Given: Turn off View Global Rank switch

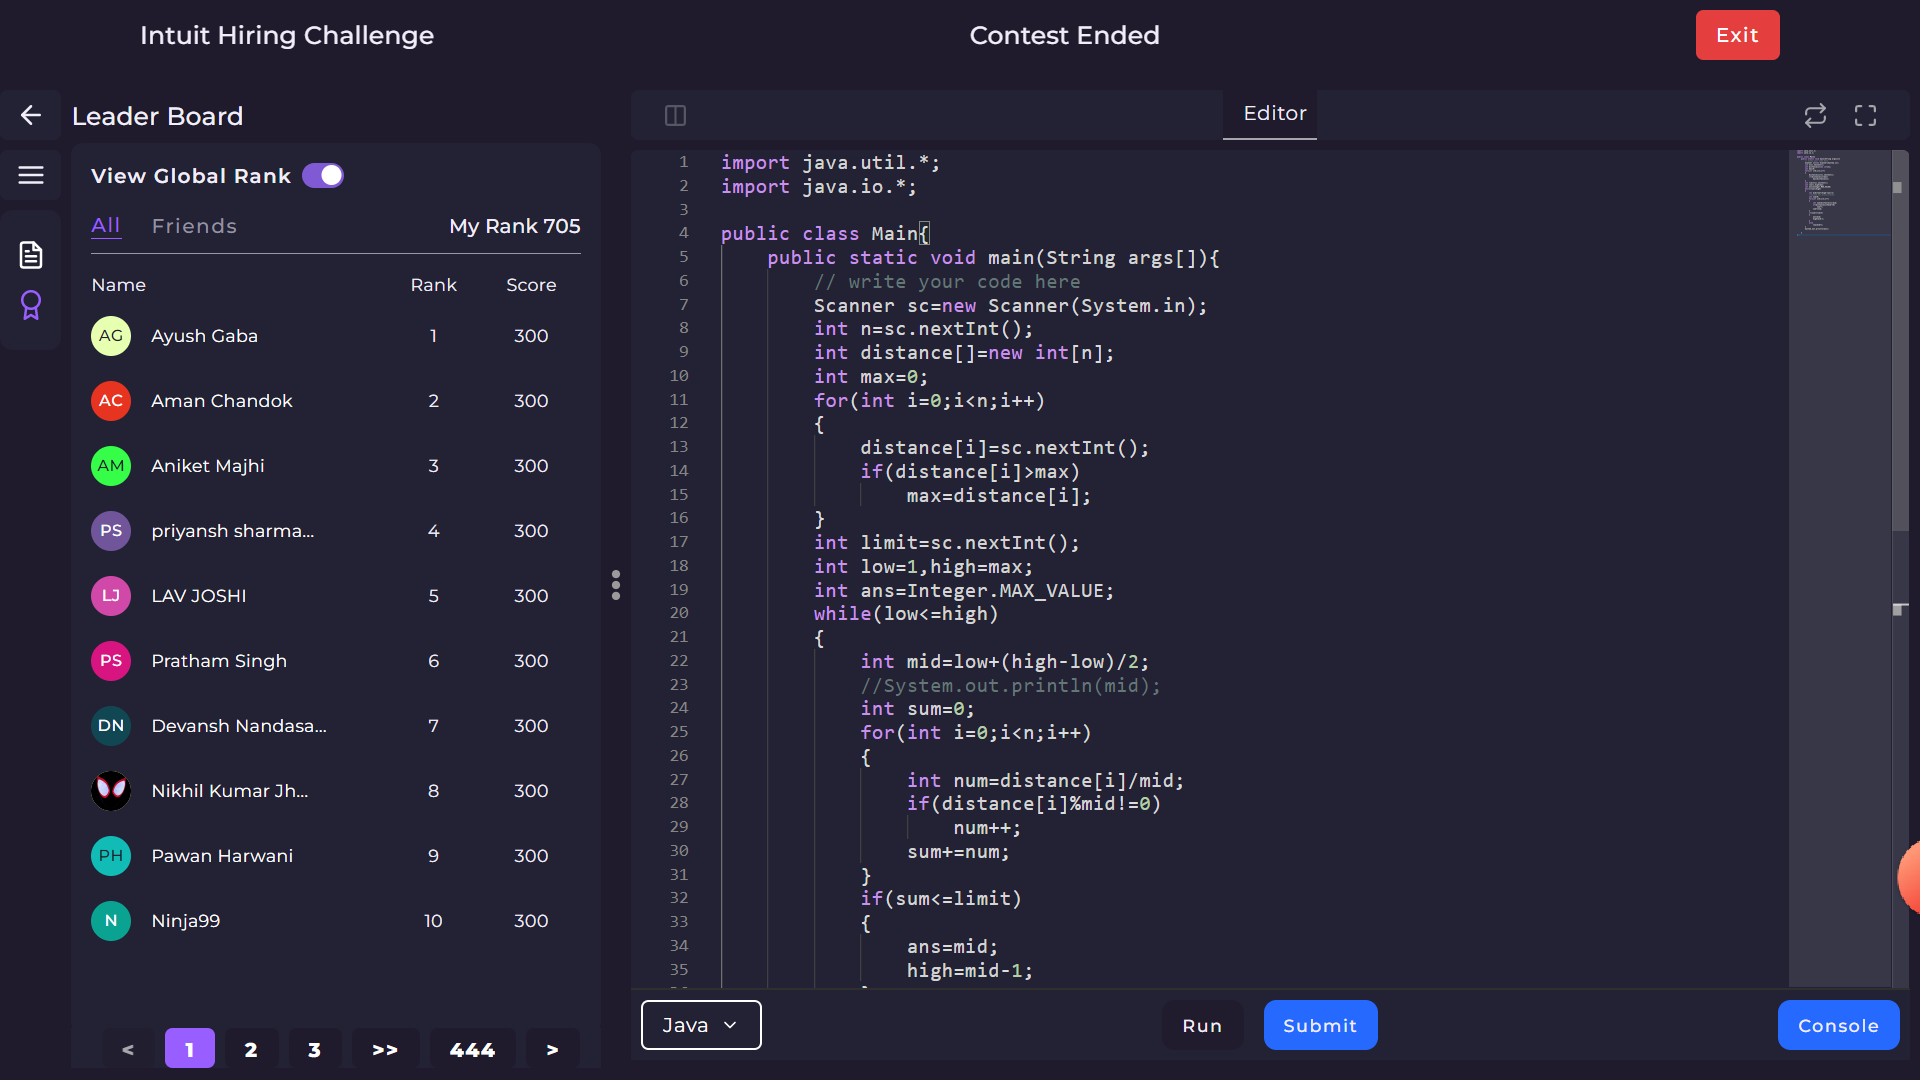Looking at the screenshot, I should click(323, 176).
